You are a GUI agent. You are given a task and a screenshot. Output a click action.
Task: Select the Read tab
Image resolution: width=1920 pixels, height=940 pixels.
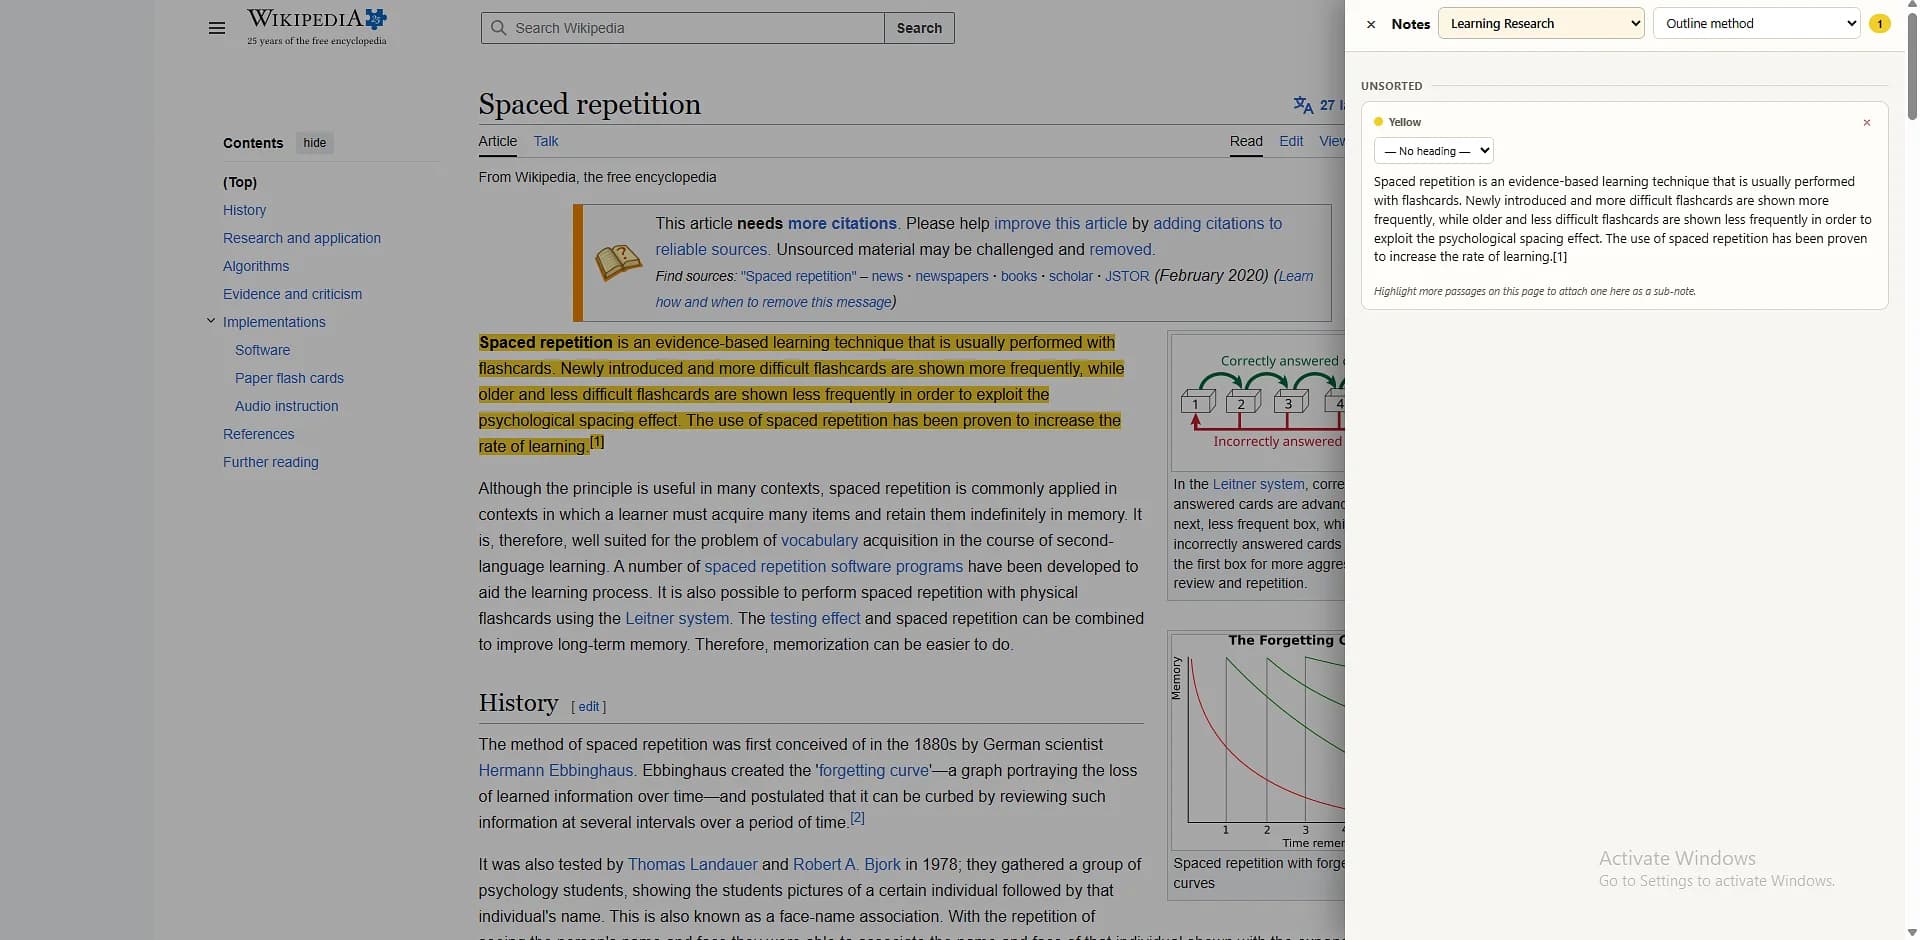[x=1246, y=141]
